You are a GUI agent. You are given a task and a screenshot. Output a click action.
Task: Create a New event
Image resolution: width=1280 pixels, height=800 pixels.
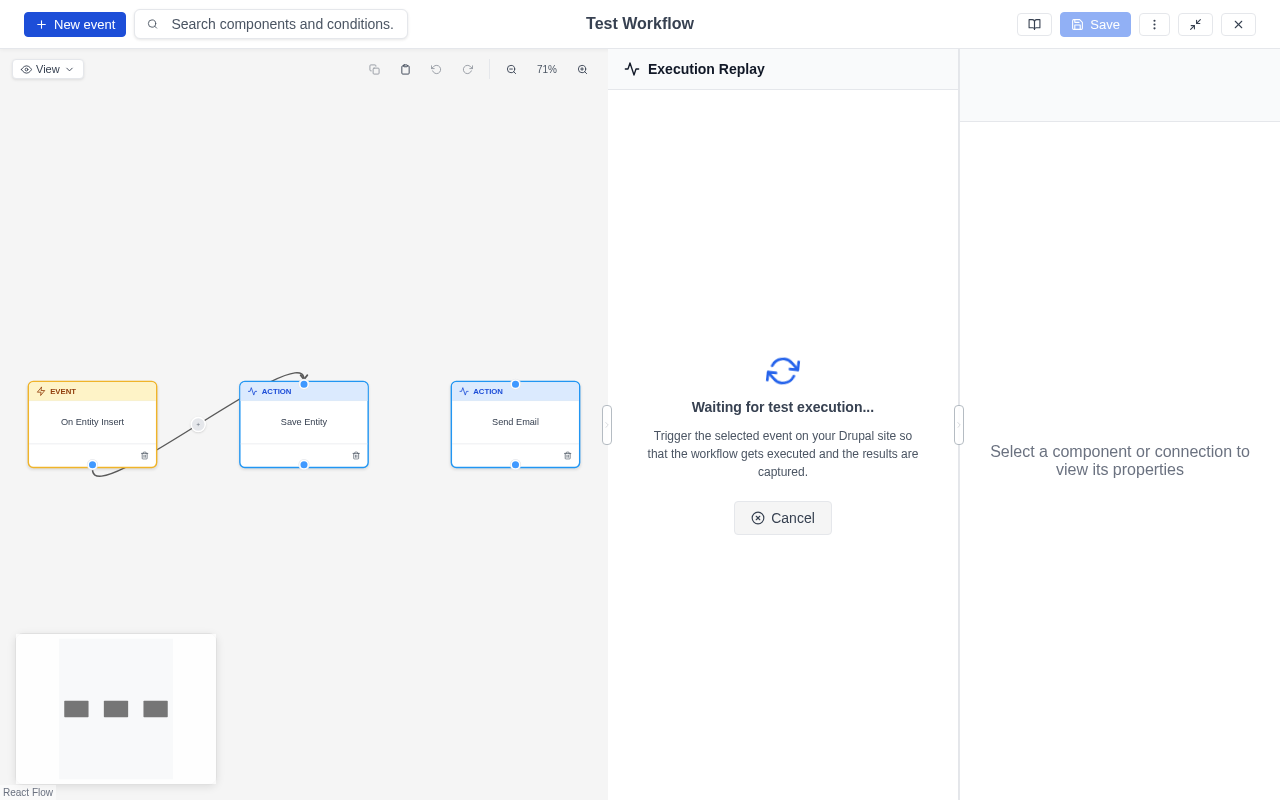[74, 24]
